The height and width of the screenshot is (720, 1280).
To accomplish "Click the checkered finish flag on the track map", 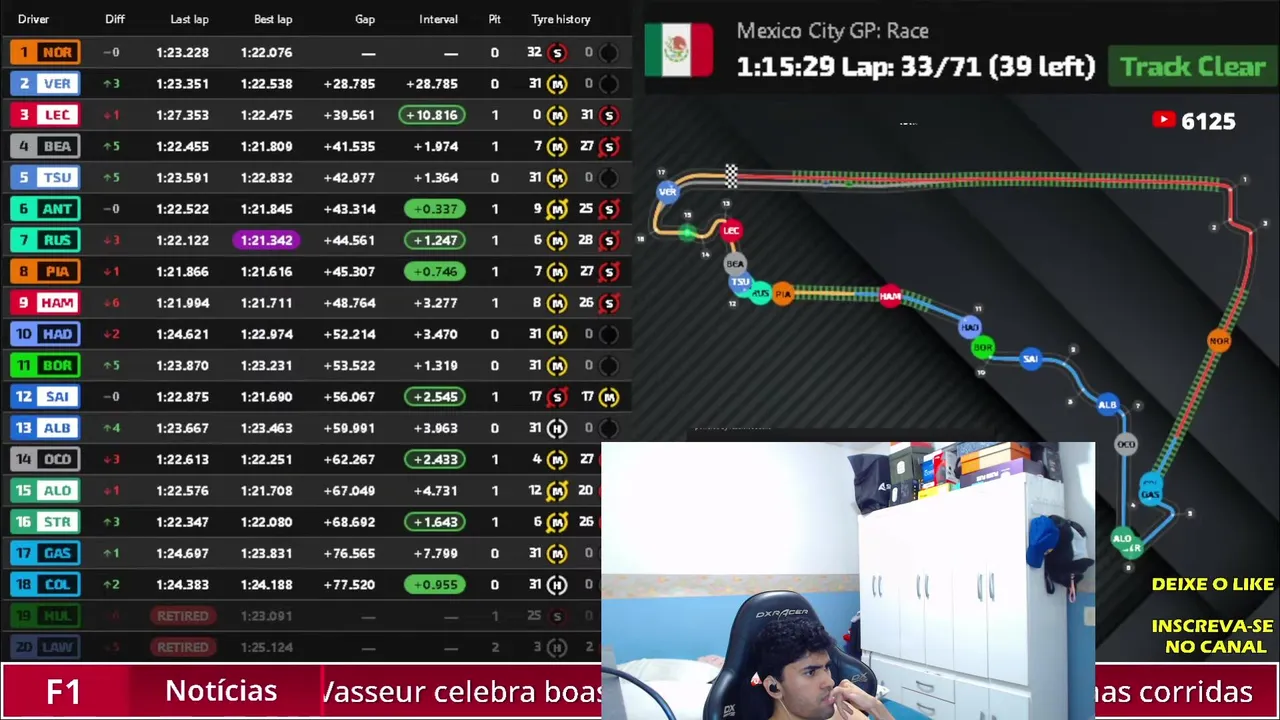I will point(731,175).
